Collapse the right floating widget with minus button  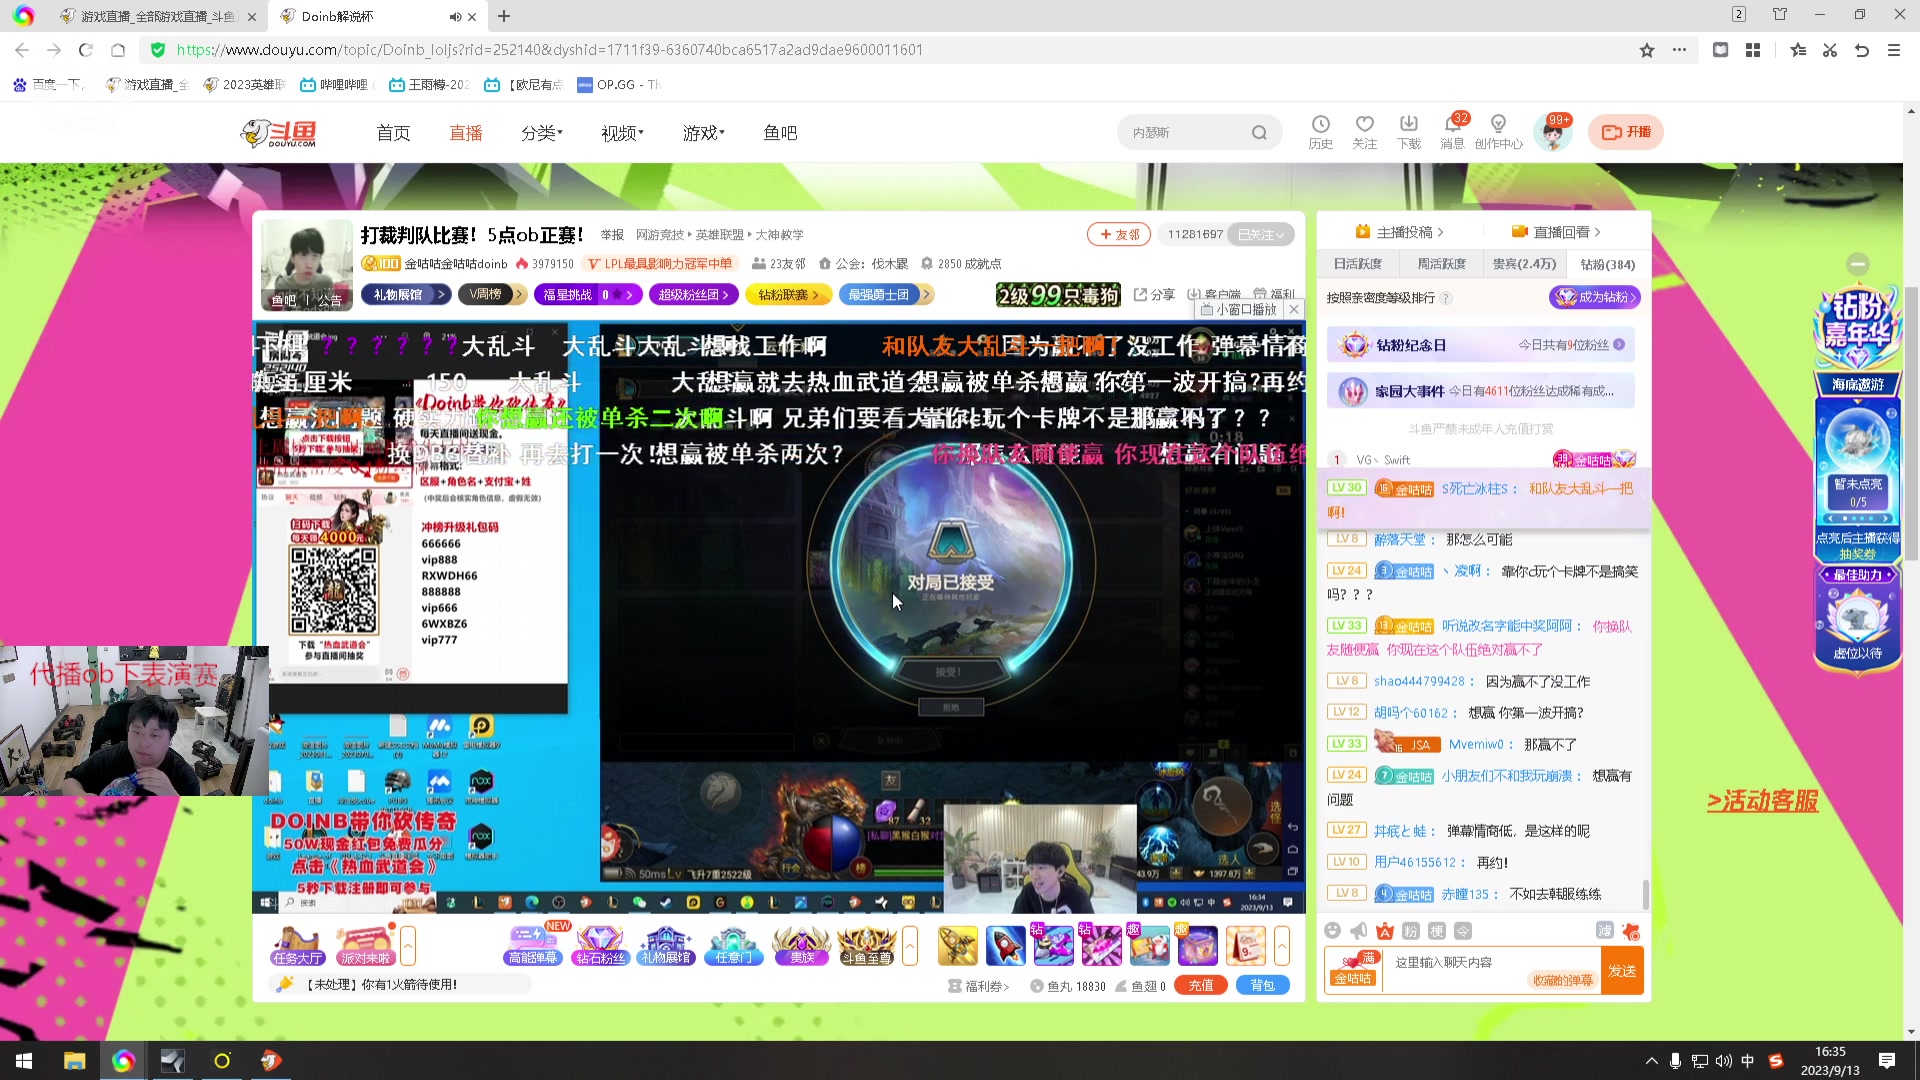(x=1858, y=264)
